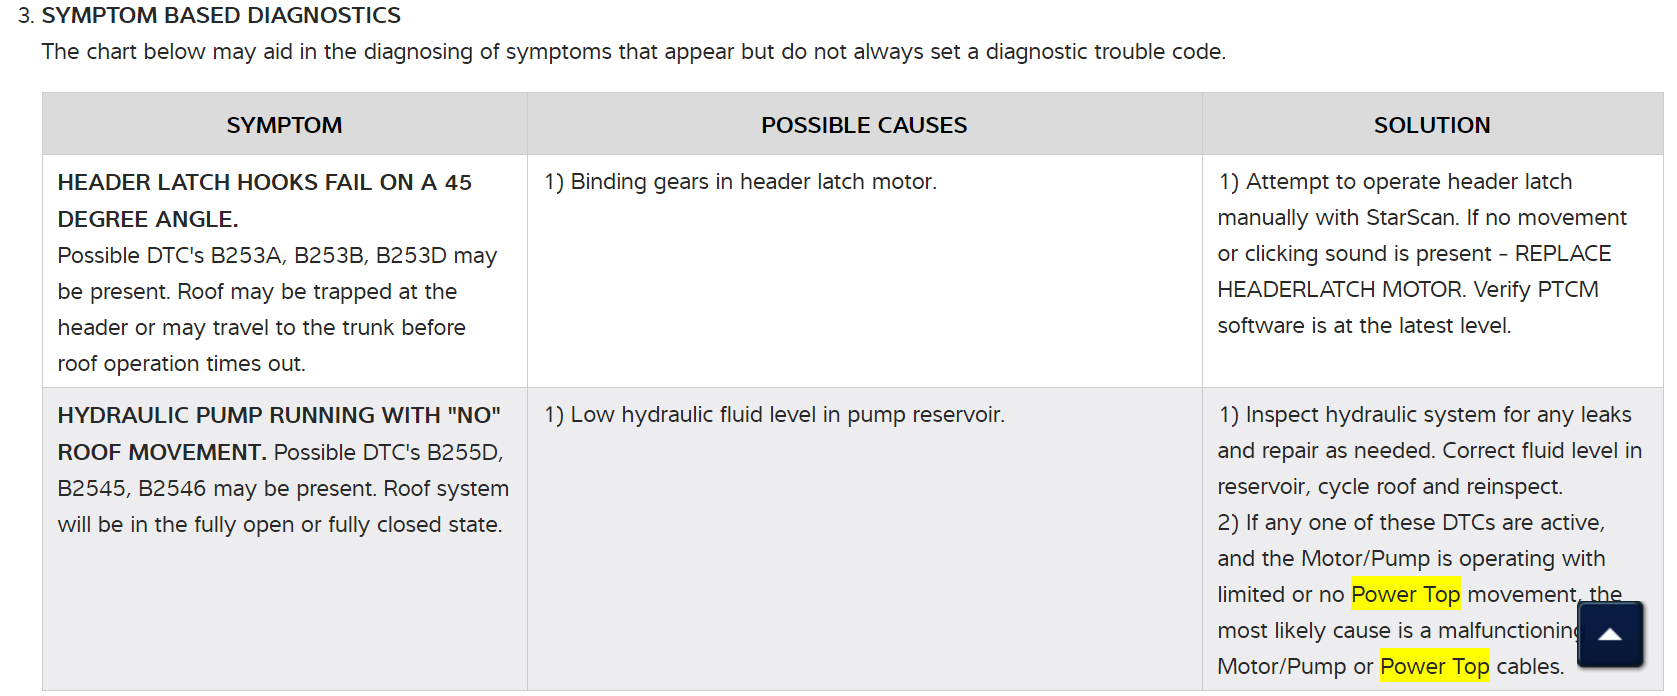Click the bold HYDRAULIC PUMP RUNNING symptom text
The image size is (1677, 696).
coord(278,416)
